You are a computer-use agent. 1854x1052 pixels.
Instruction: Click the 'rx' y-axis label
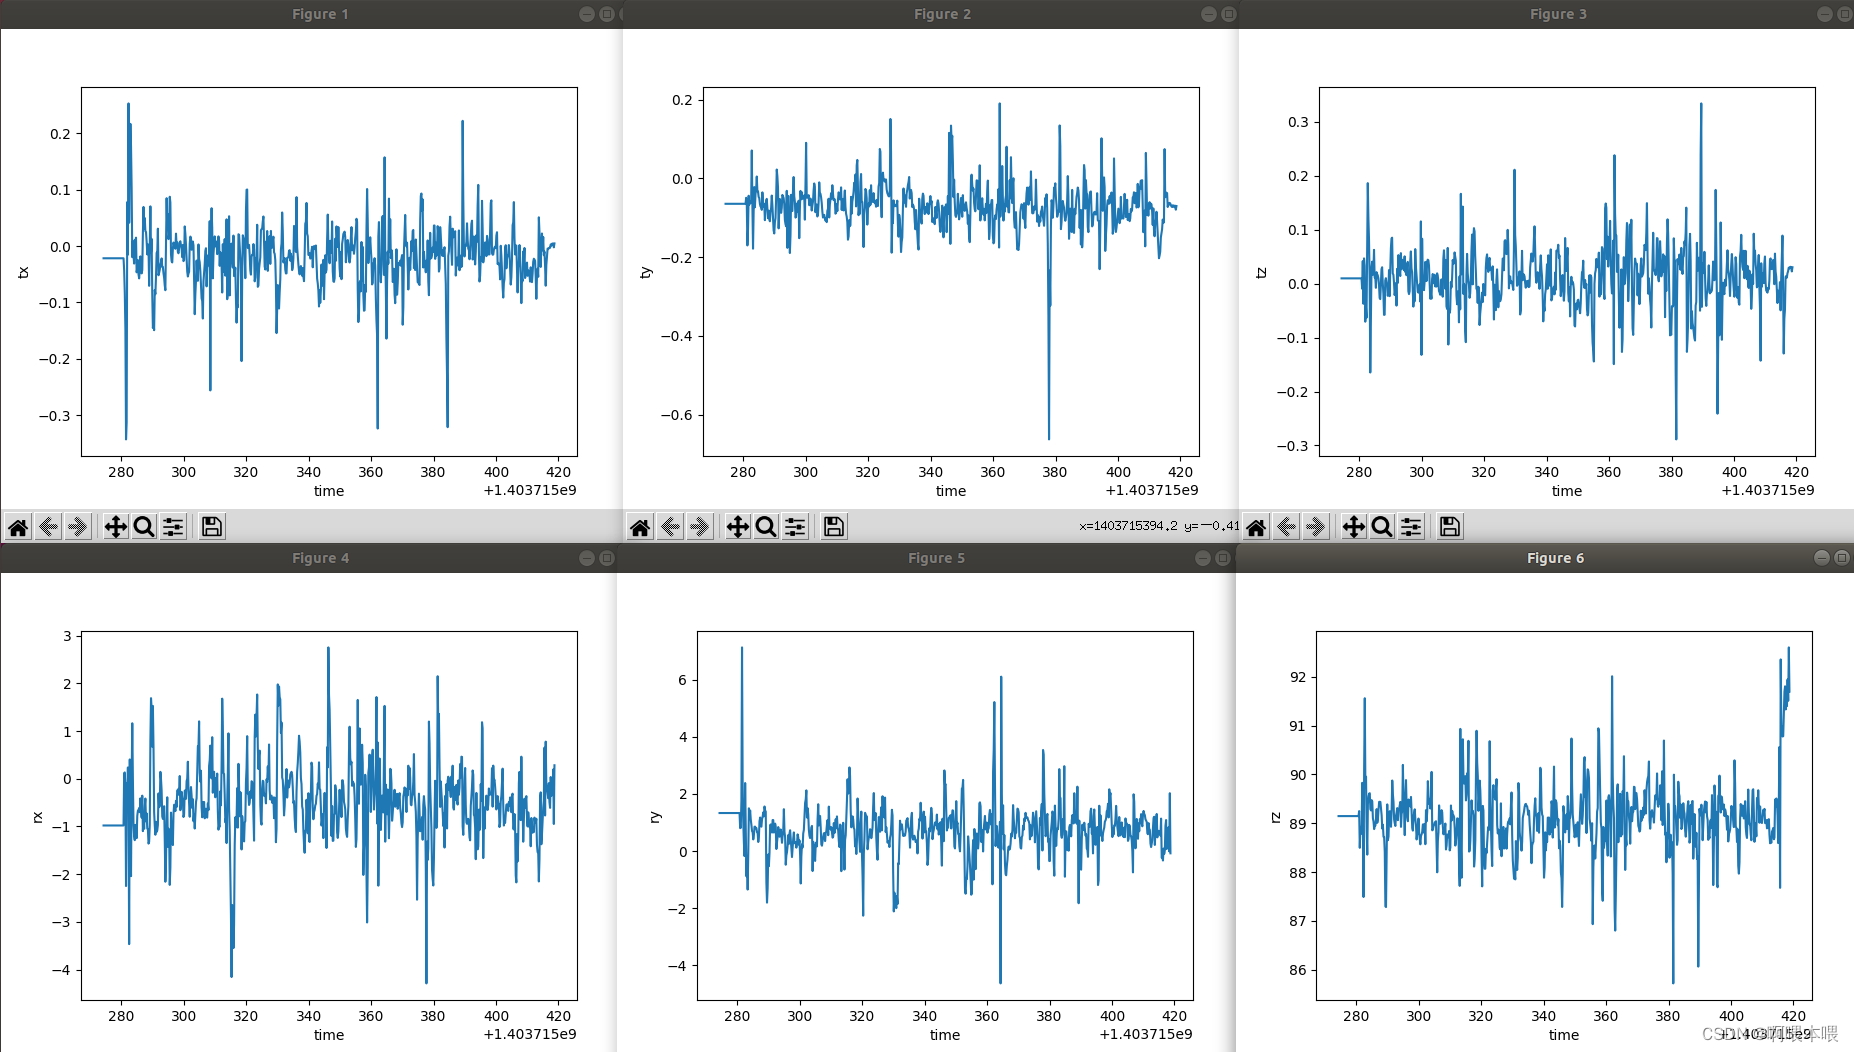38,817
